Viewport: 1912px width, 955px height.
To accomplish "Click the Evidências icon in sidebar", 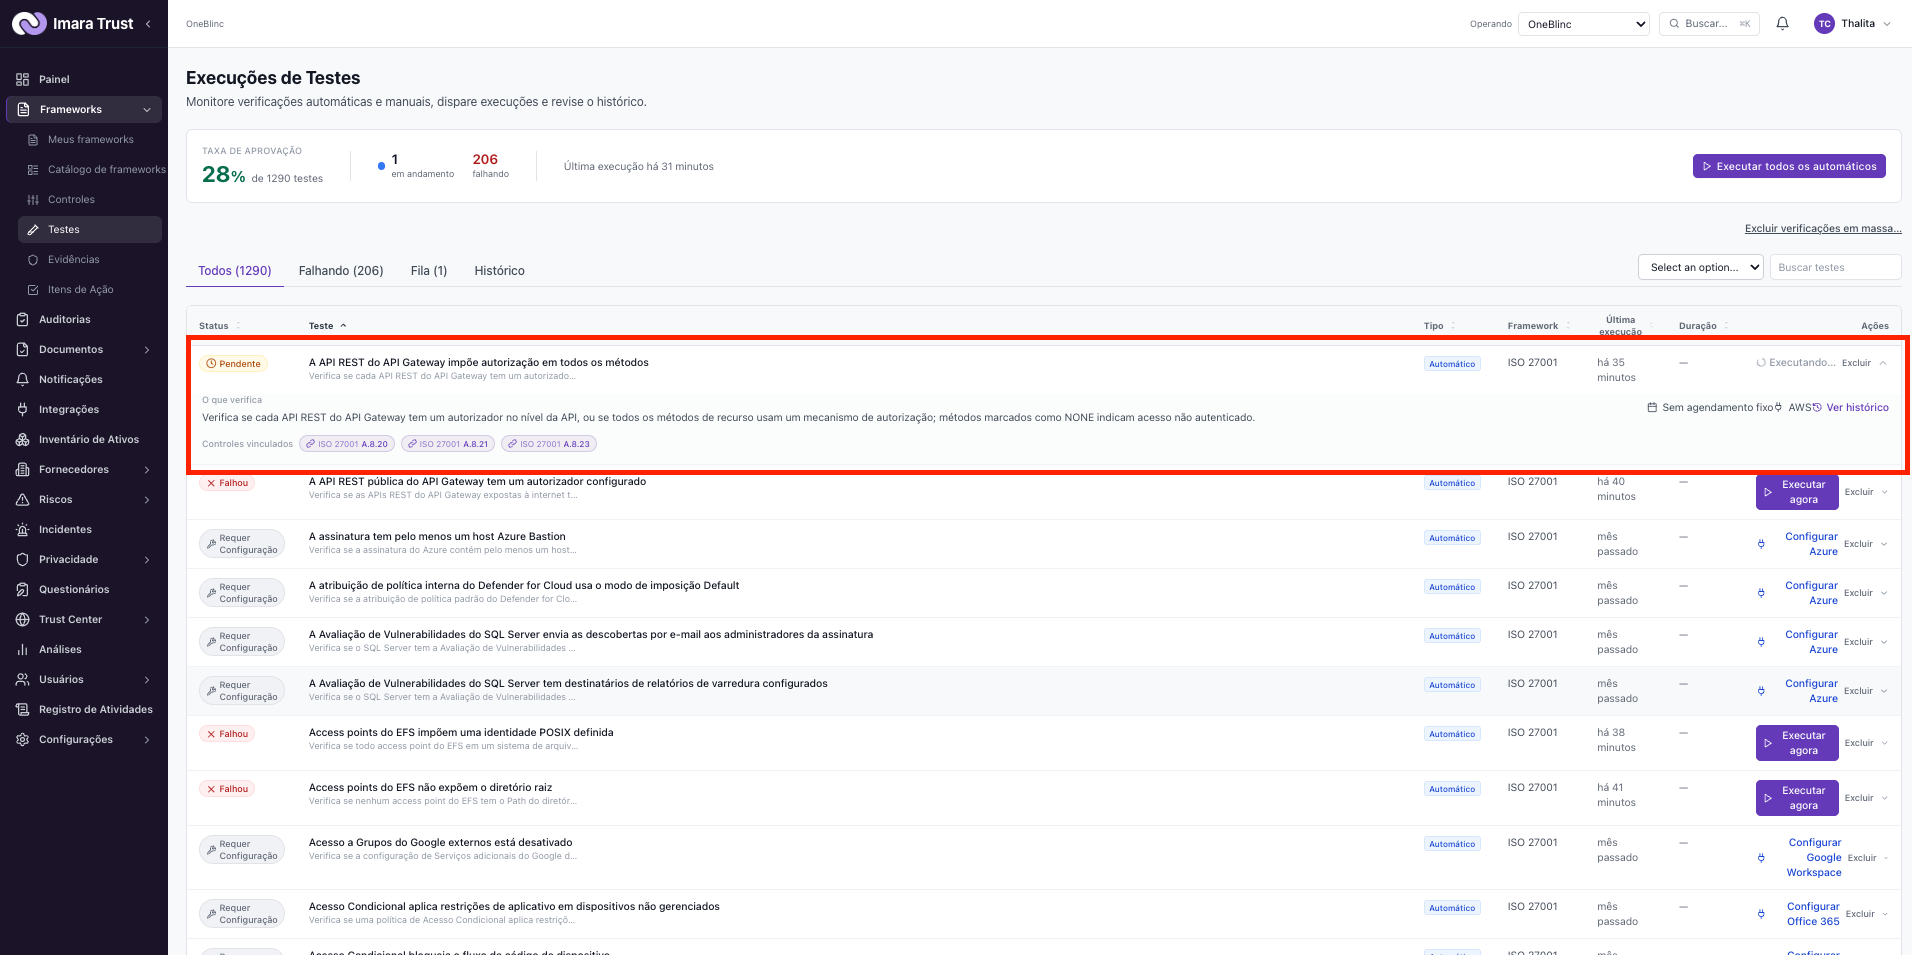I will pos(33,259).
